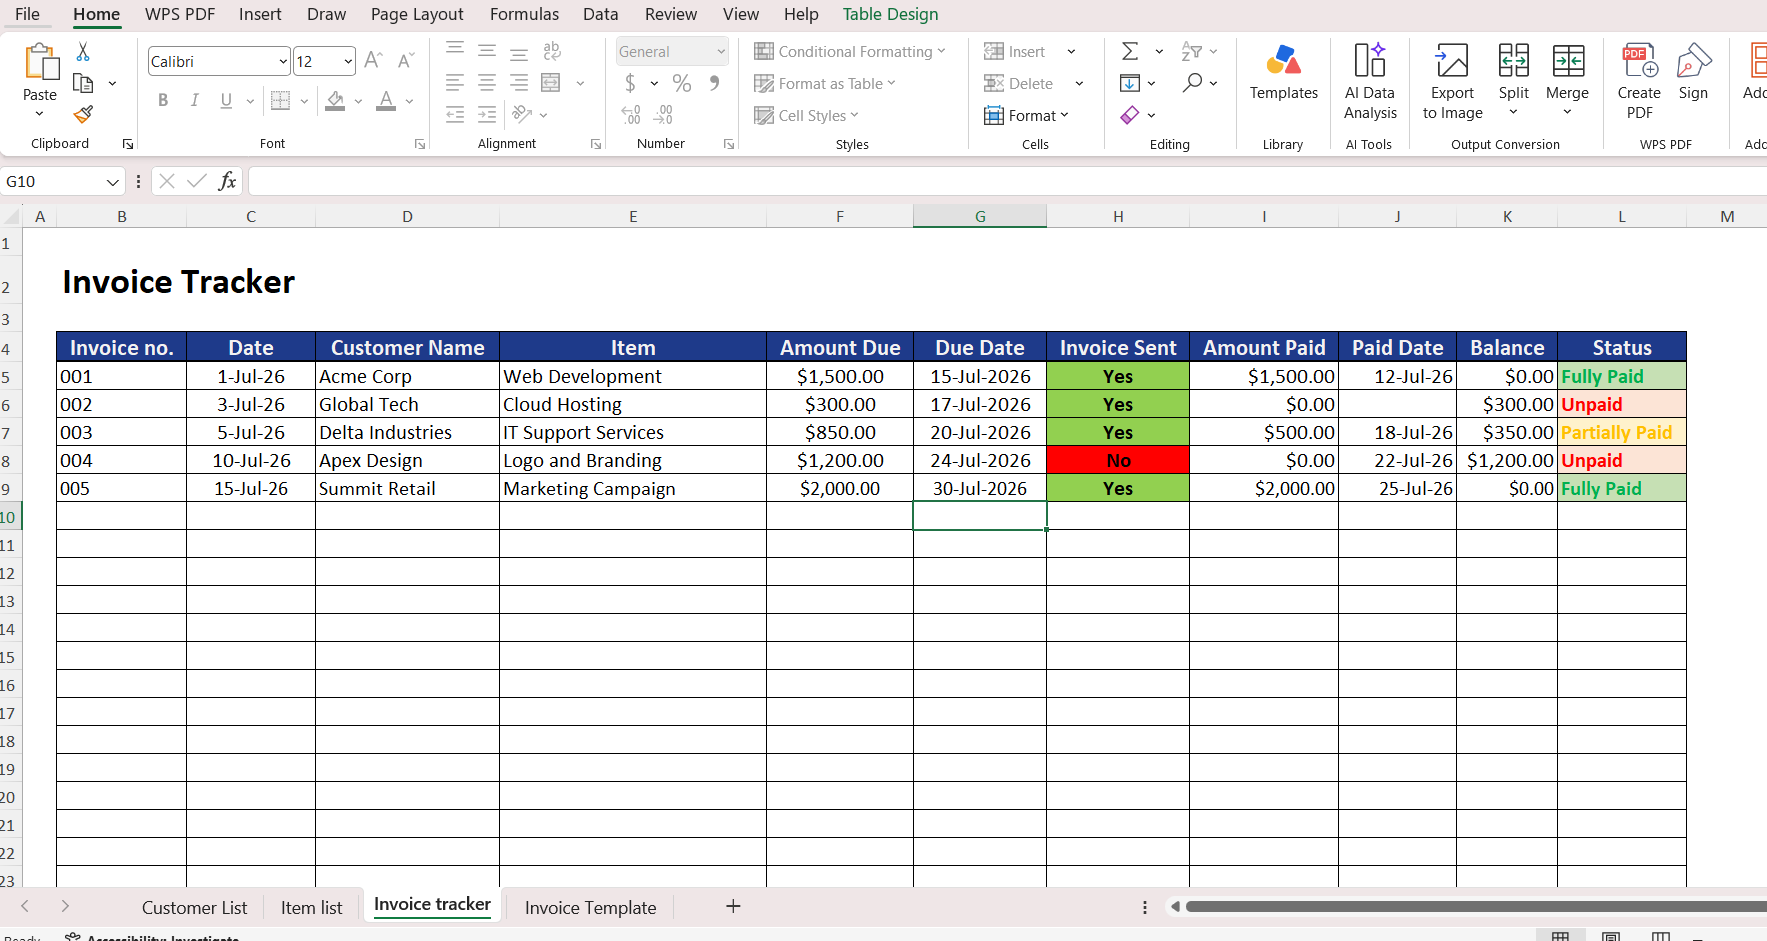The image size is (1767, 941).
Task: Open the Invoice Template sheet
Action: coord(590,907)
